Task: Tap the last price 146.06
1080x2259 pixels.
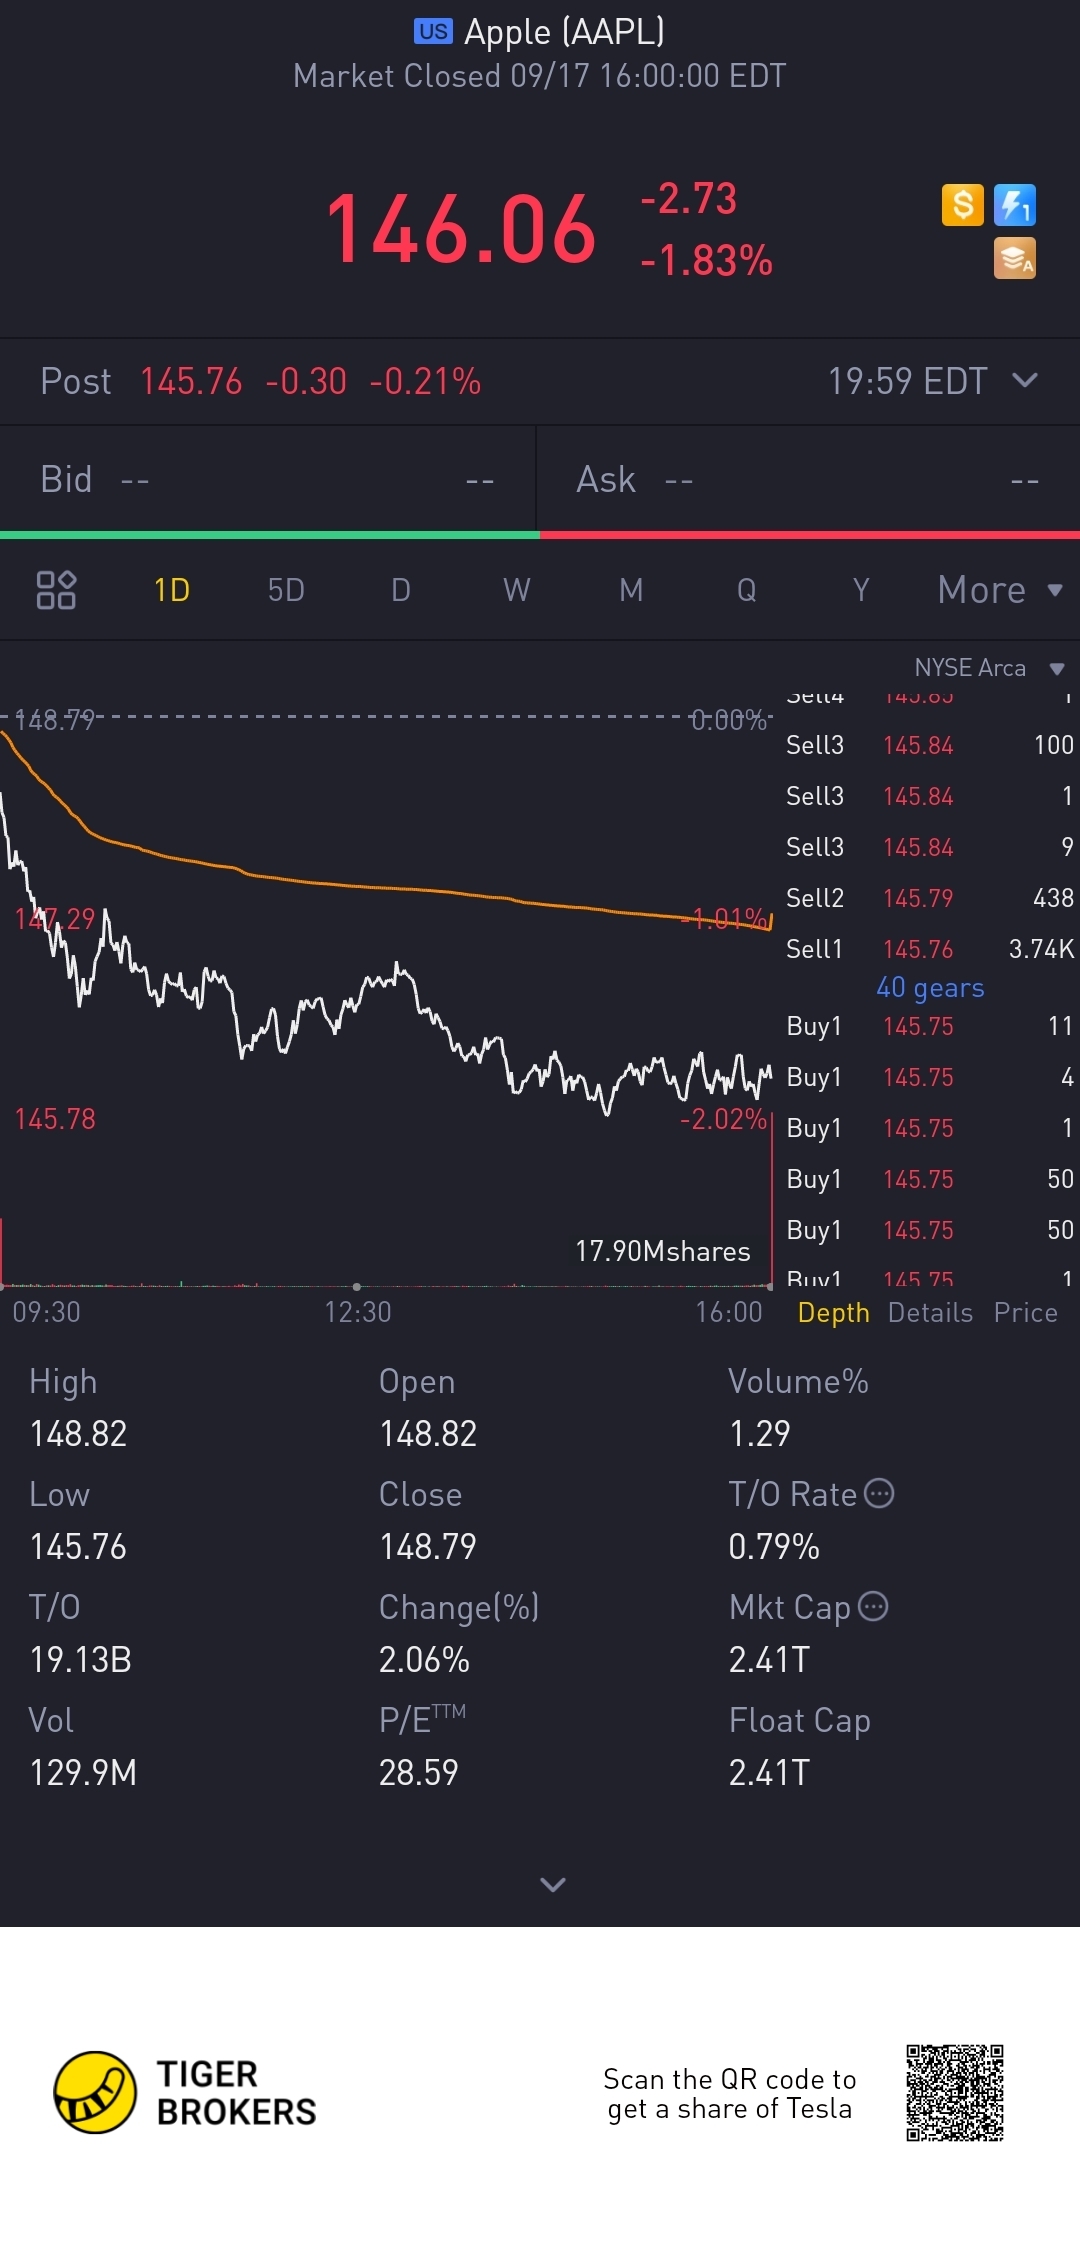Action: pyautogui.click(x=461, y=229)
